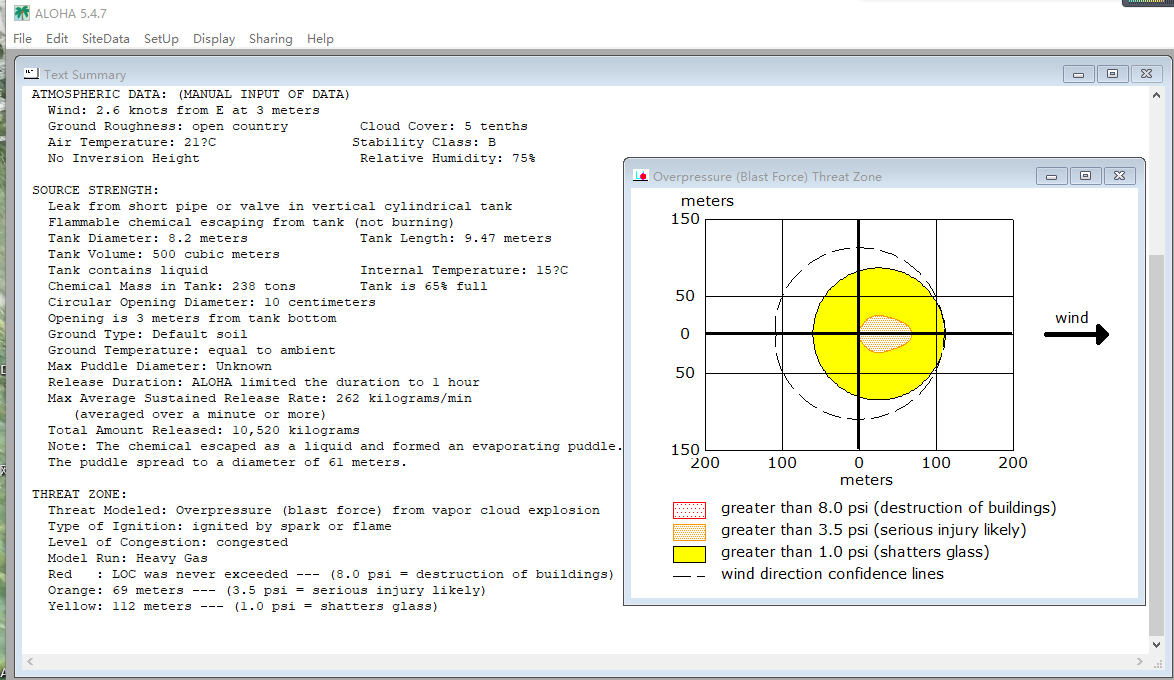
Task: Click the scroll down arrow in Text Summary
Action: click(1157, 645)
